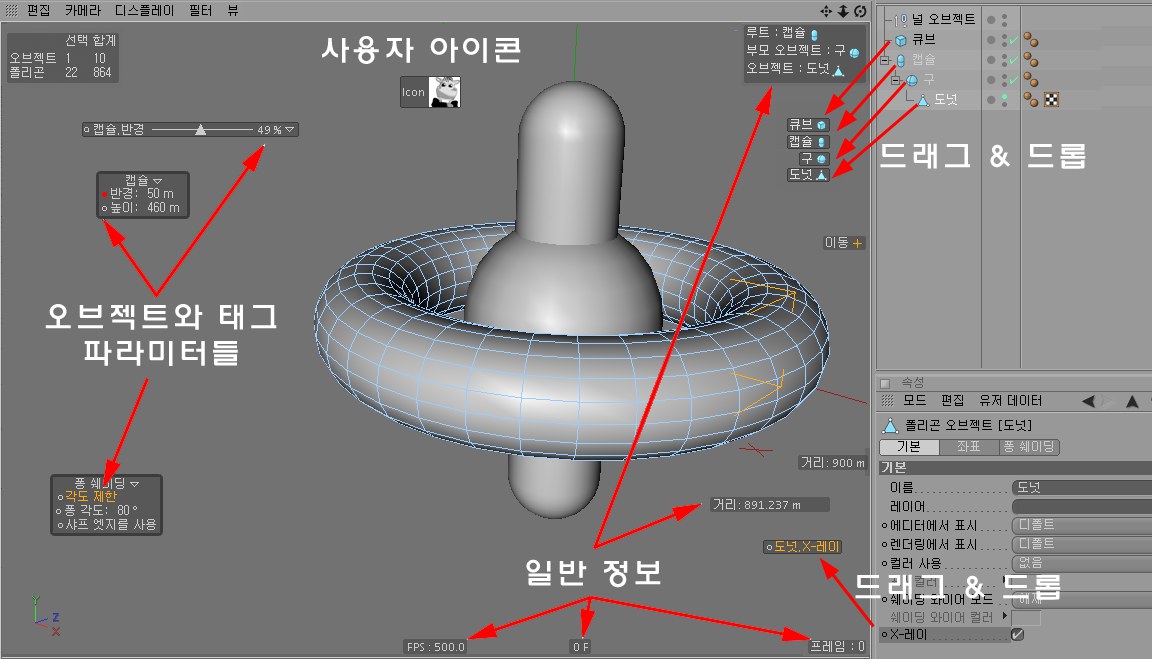Toggle the X-레이 checkbox in attributes
Viewport: 1152px width, 659px height.
(1018, 634)
